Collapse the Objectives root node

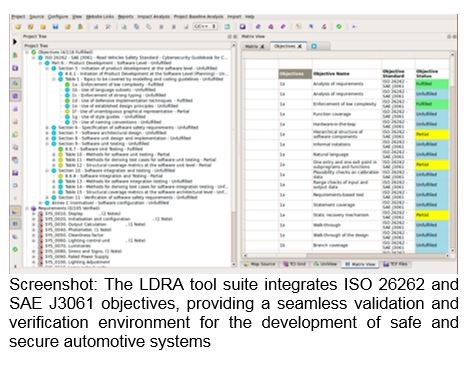click(x=27, y=52)
